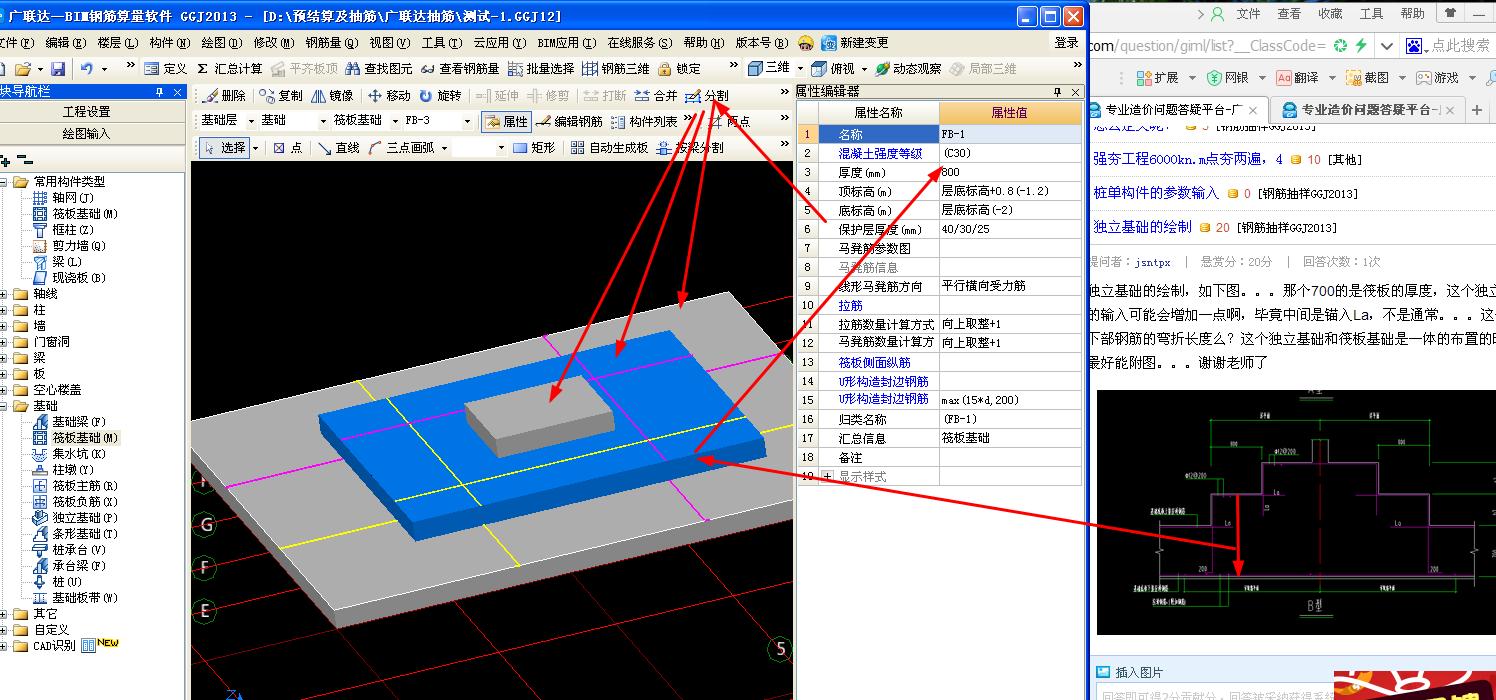
Task: Open the 楼层 menu
Action: (116, 43)
